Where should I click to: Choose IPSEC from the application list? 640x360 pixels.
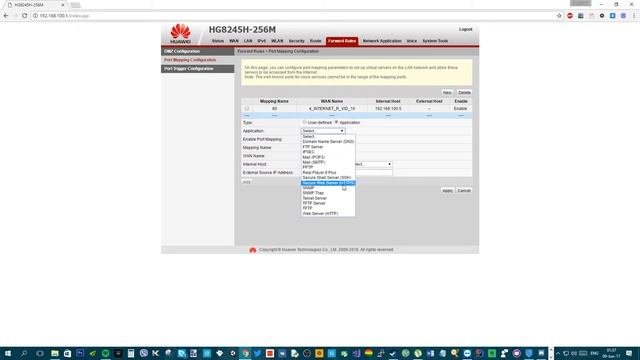[328, 152]
